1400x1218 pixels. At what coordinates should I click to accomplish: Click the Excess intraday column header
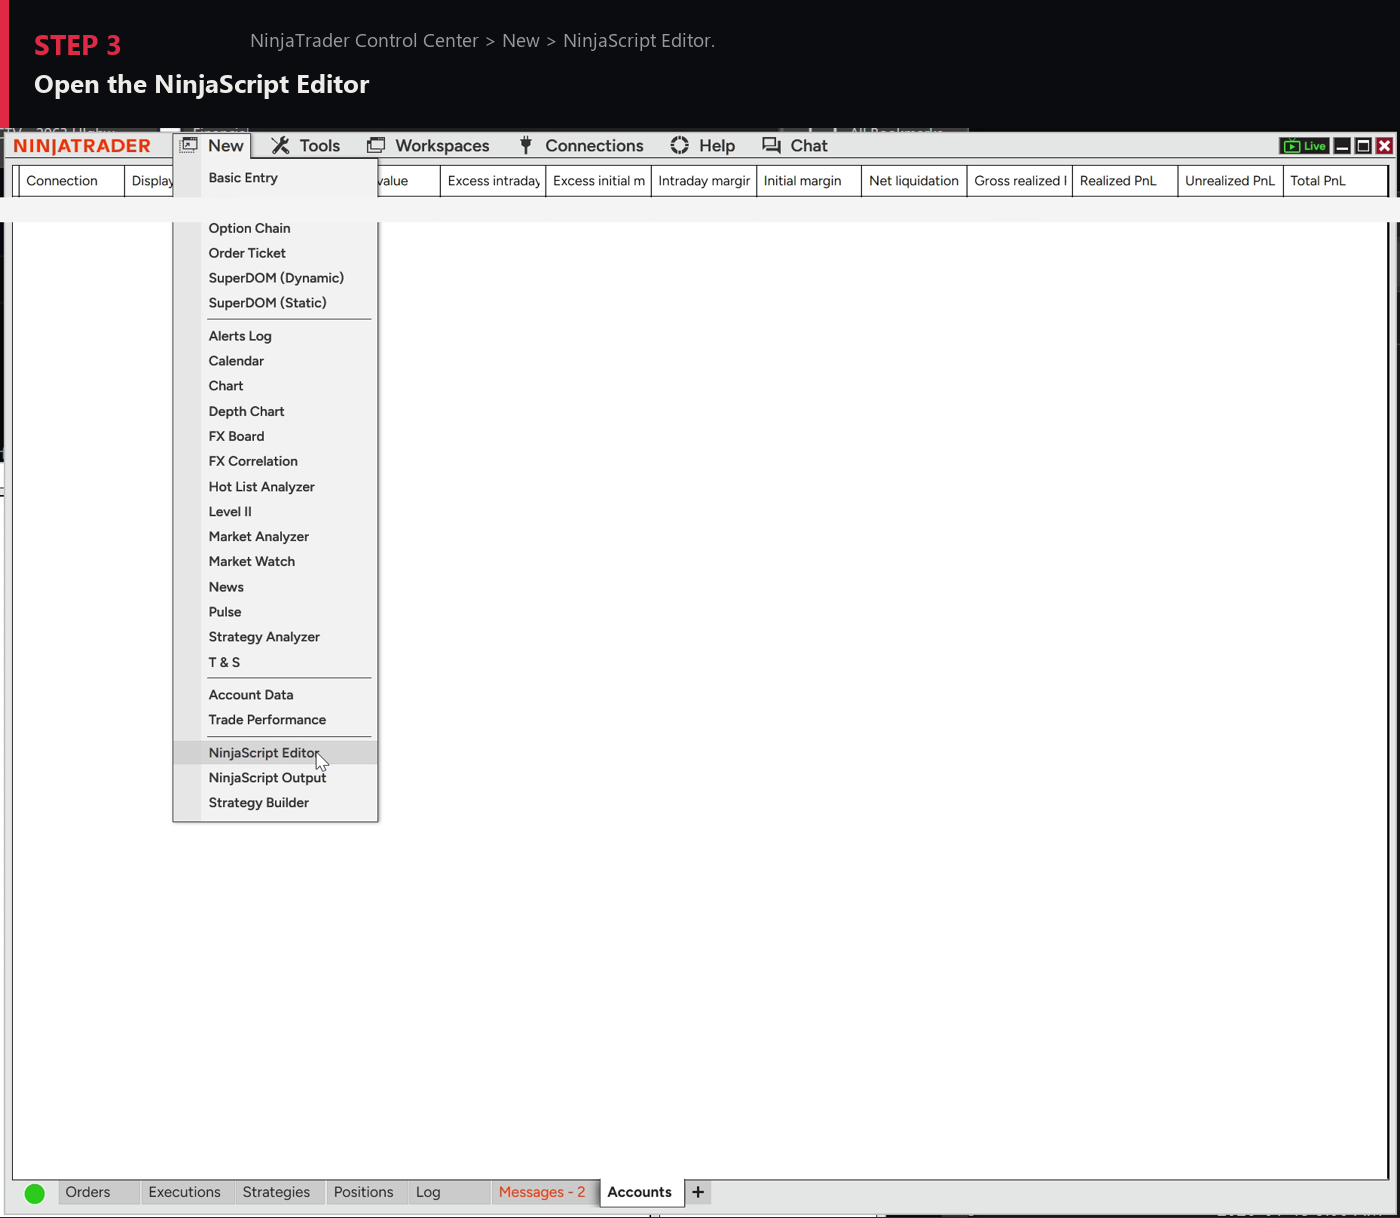coord(493,181)
